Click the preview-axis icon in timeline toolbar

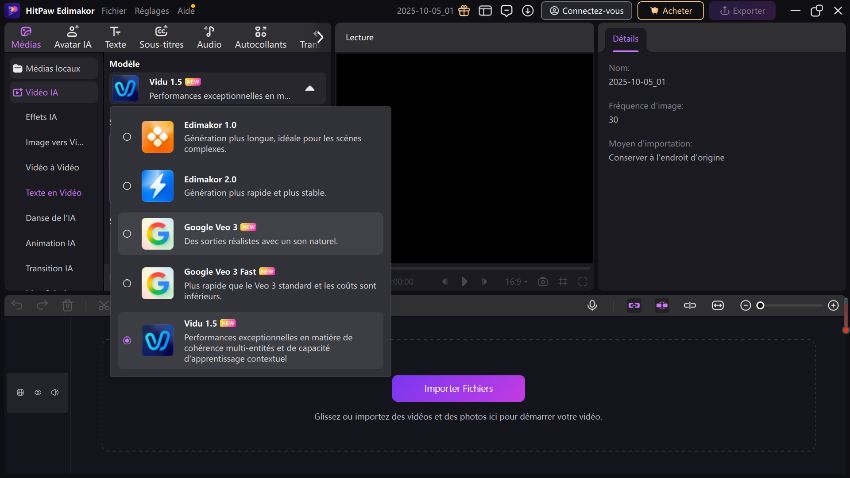[x=690, y=306]
